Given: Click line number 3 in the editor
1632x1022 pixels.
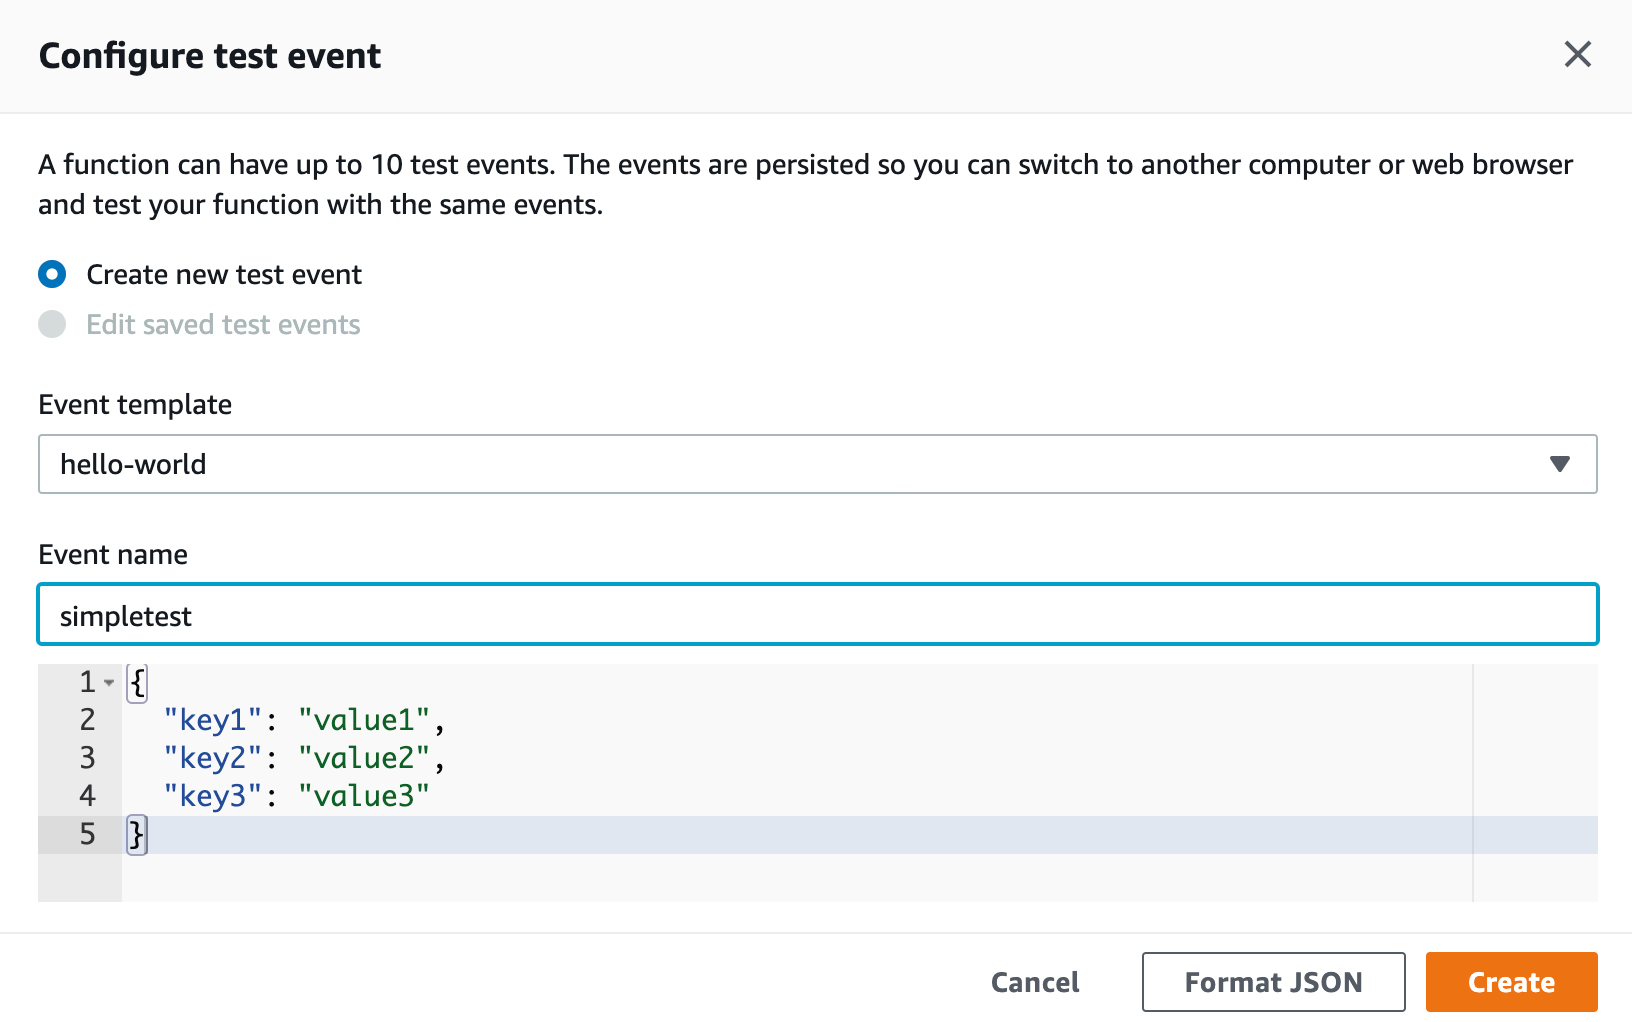Looking at the screenshot, I should click(87, 757).
